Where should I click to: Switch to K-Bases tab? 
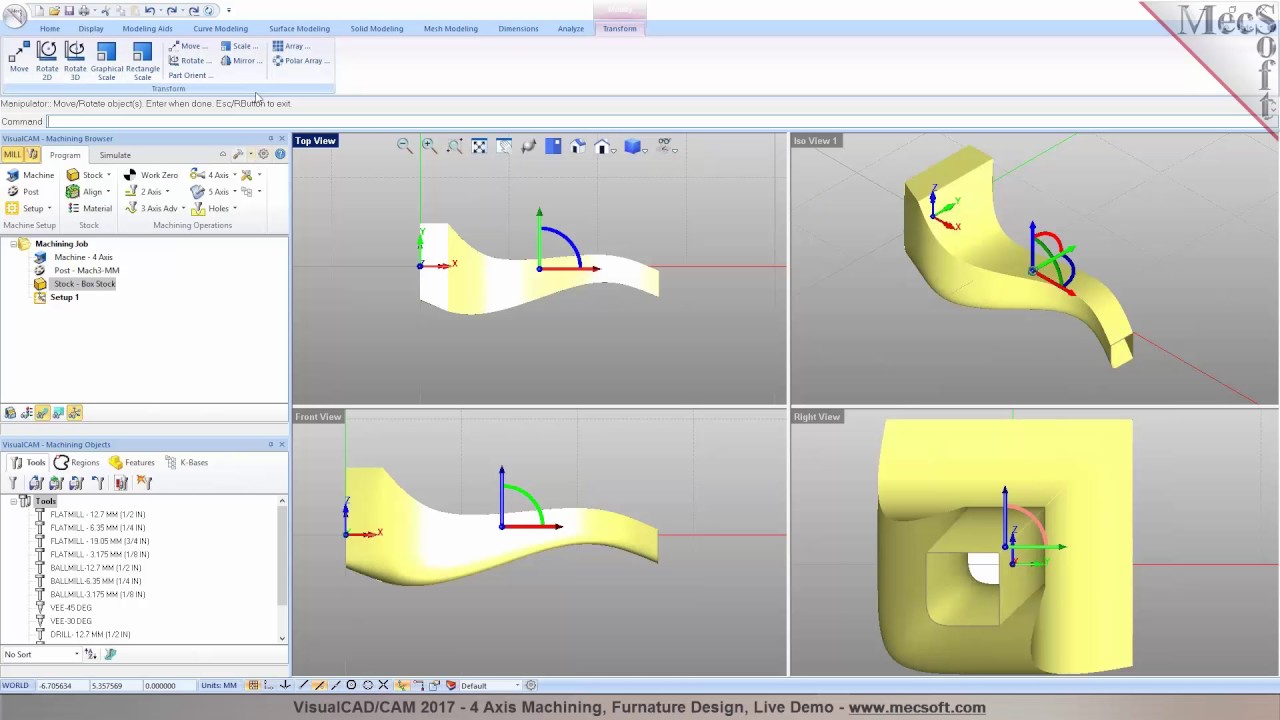186,463
